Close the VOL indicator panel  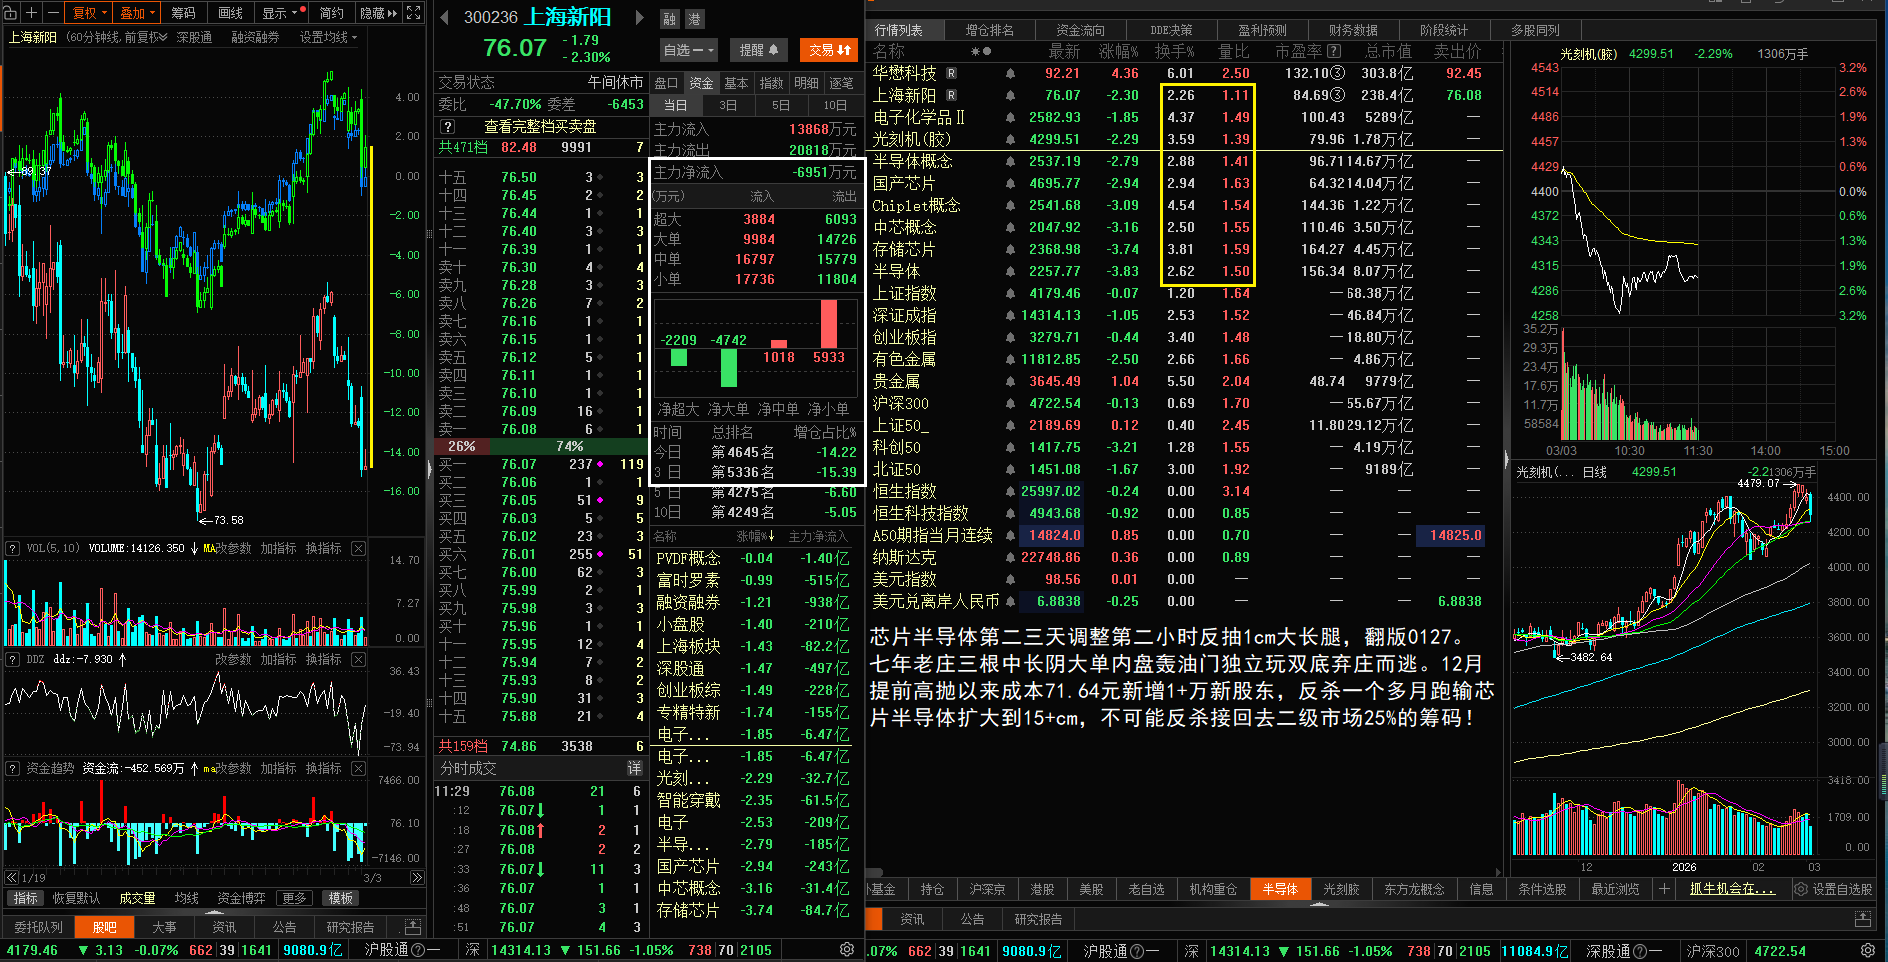pos(359,548)
